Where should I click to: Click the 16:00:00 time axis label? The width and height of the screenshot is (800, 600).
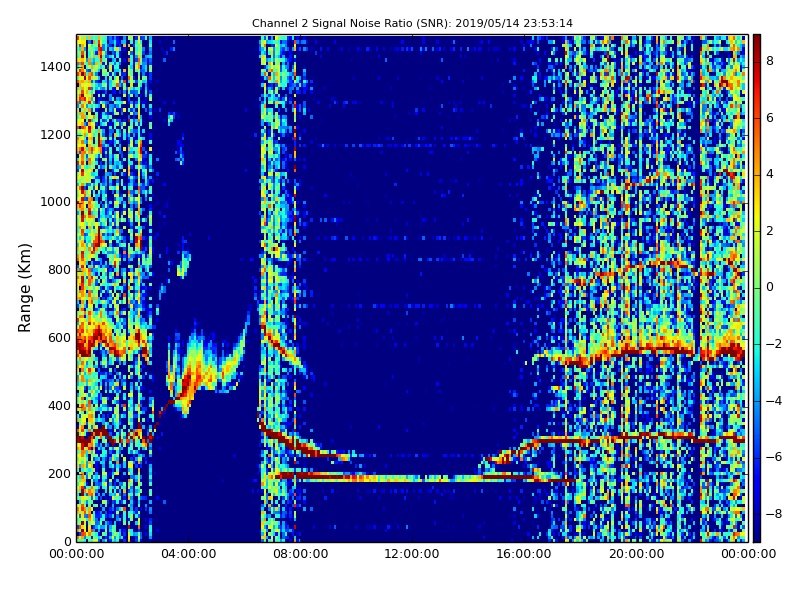[x=524, y=554]
